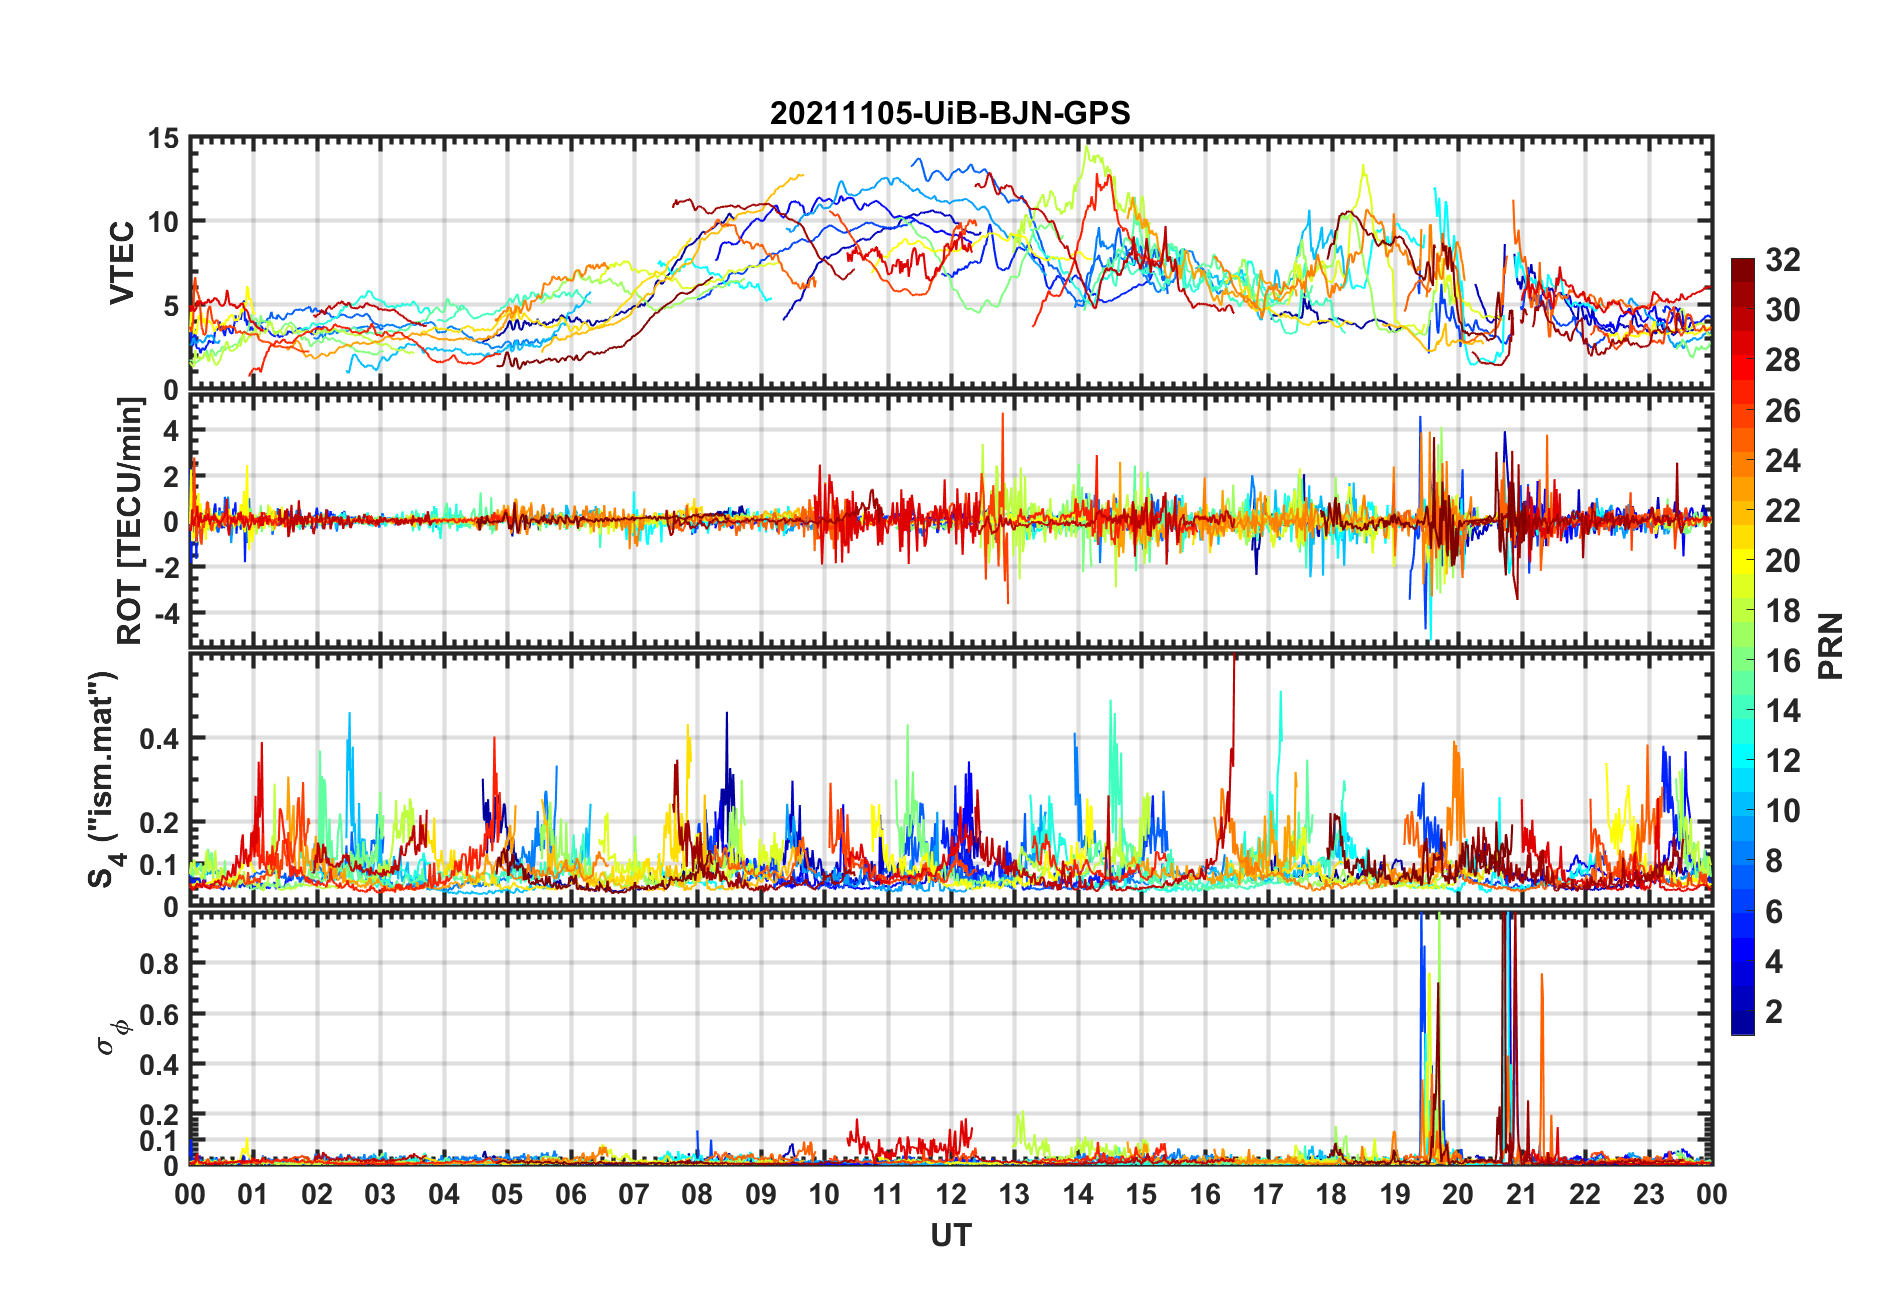This screenshot has height=1292, width=1902.
Task: Click the 21 tick label on UT axis
Action: [x=1522, y=1194]
